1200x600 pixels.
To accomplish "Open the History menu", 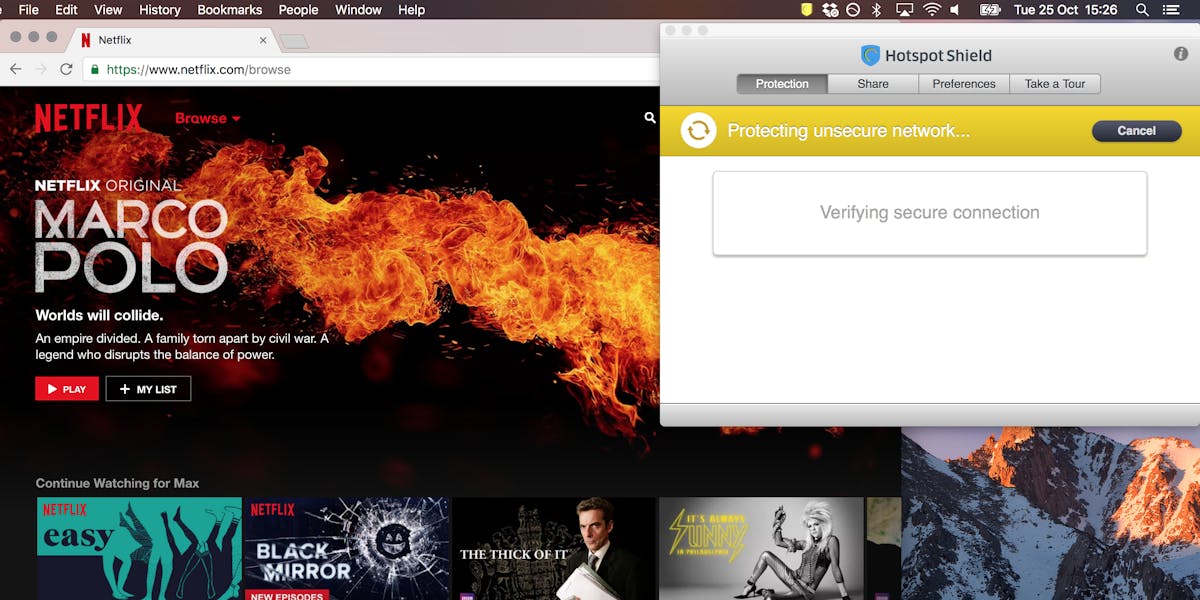I will [x=160, y=10].
